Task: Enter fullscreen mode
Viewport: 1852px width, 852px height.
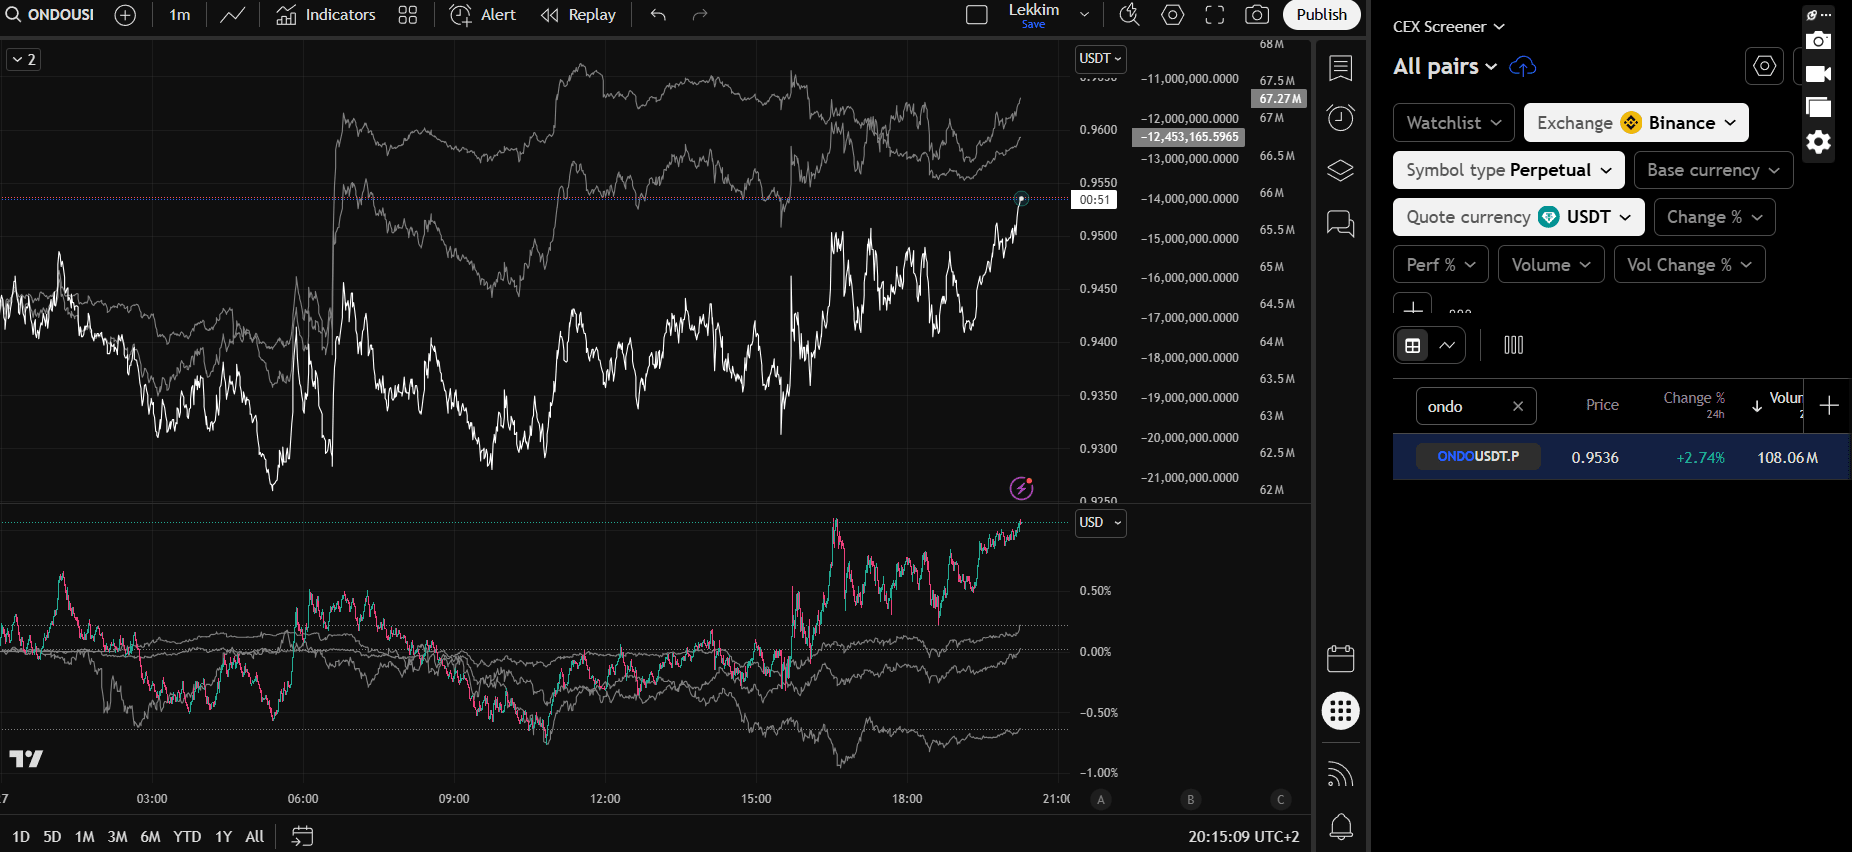Action: click(1215, 15)
